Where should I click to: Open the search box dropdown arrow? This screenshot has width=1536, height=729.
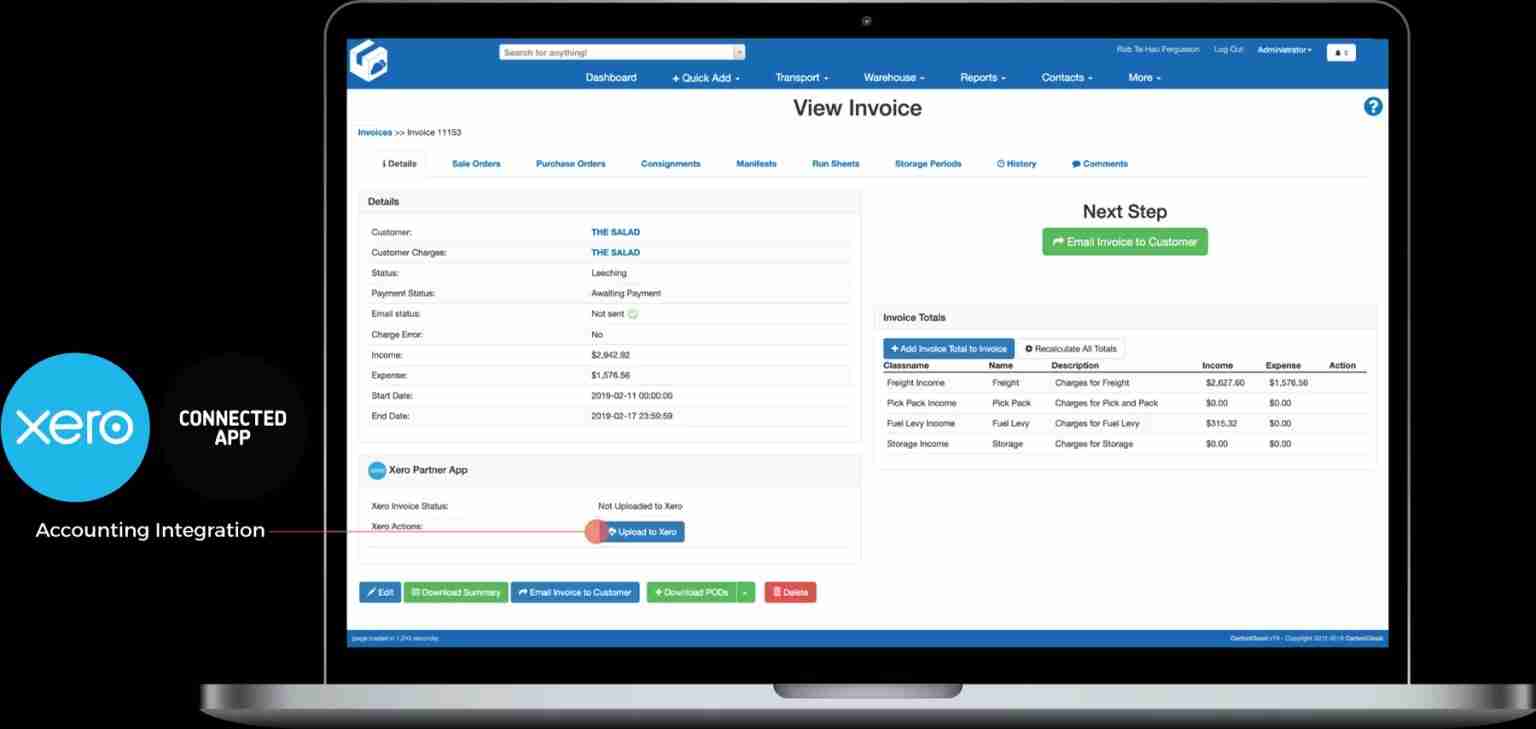point(739,53)
